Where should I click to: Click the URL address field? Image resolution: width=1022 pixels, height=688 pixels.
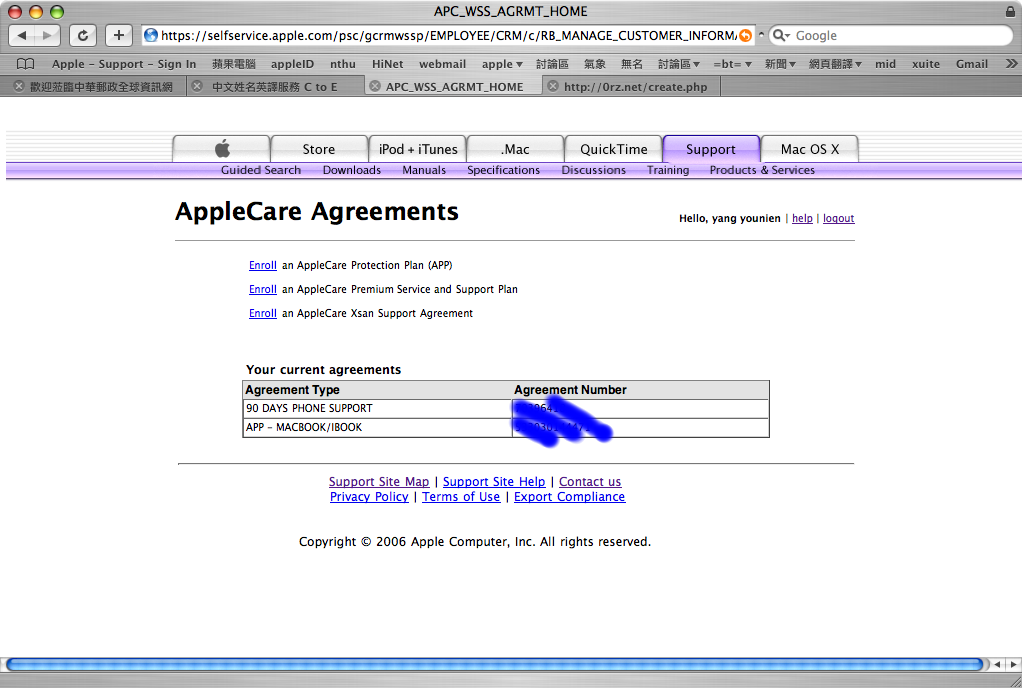point(448,35)
